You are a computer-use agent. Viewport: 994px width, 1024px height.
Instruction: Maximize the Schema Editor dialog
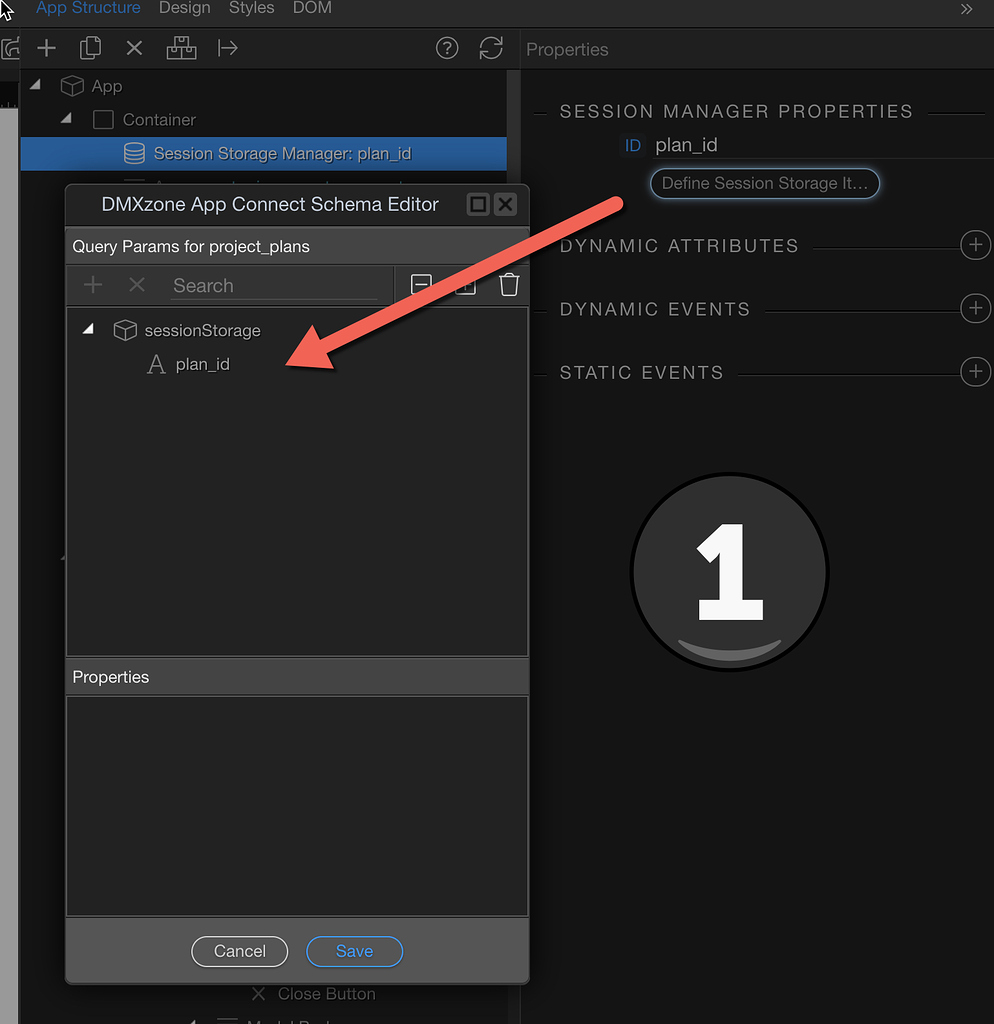478,204
